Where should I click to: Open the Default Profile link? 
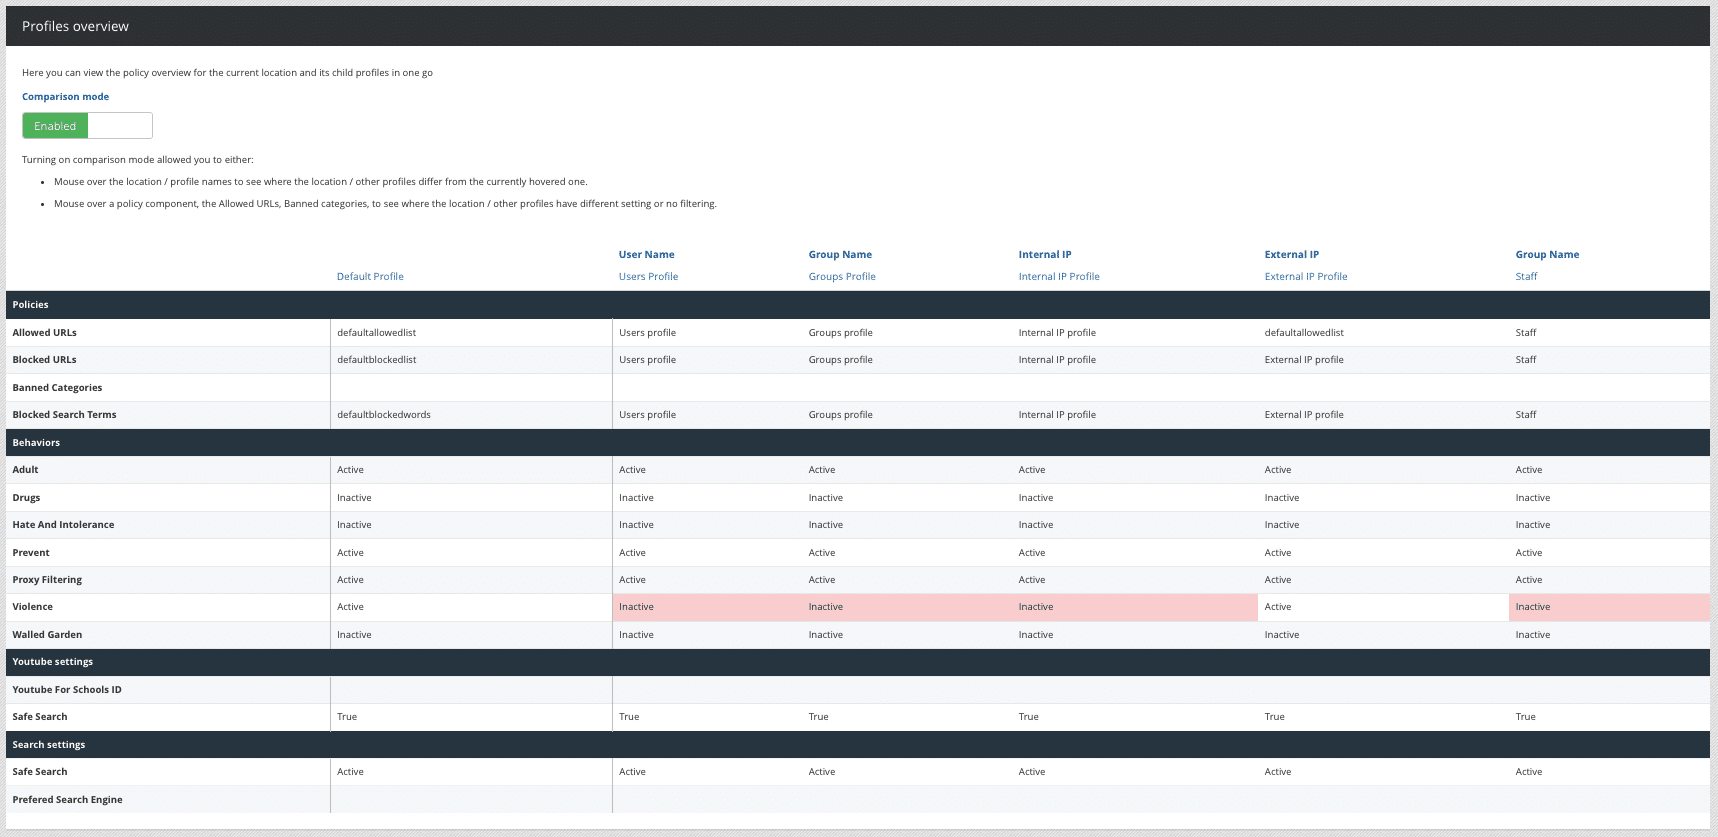click(x=370, y=277)
